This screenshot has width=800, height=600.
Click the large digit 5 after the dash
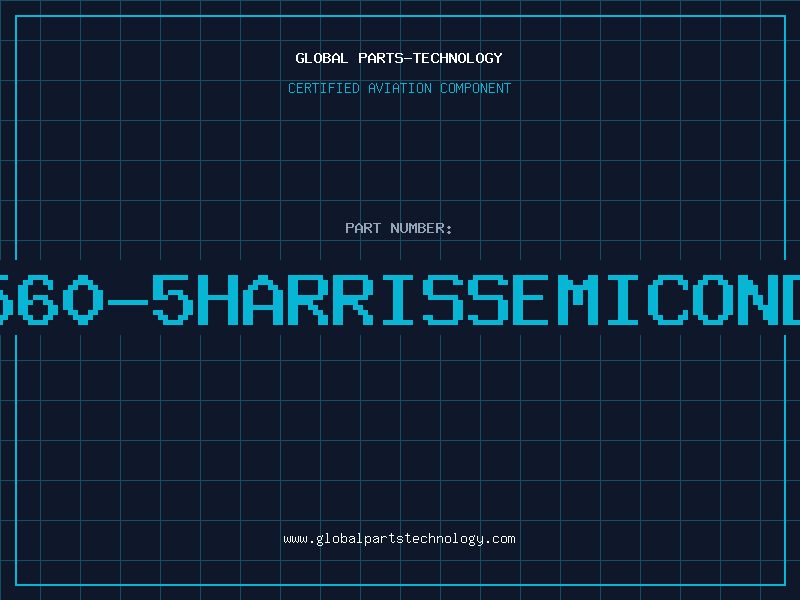(172, 299)
